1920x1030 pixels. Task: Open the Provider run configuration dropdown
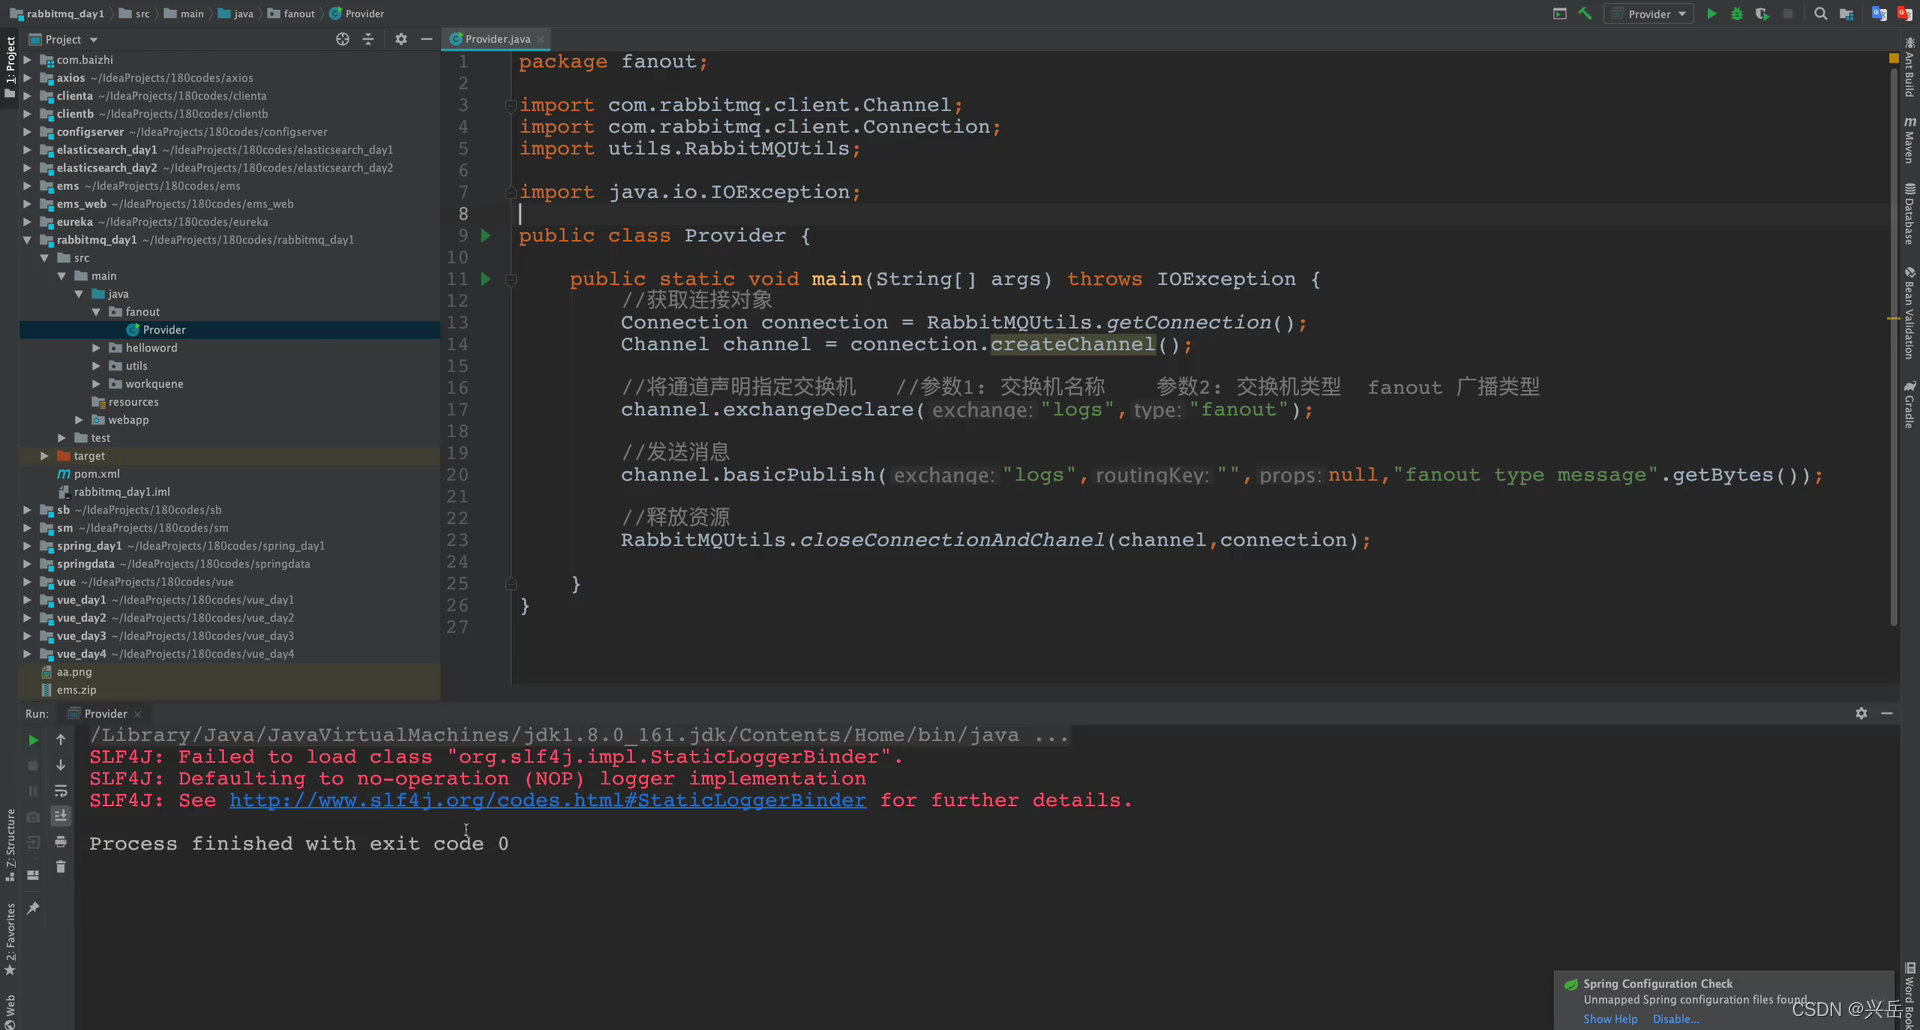1649,14
